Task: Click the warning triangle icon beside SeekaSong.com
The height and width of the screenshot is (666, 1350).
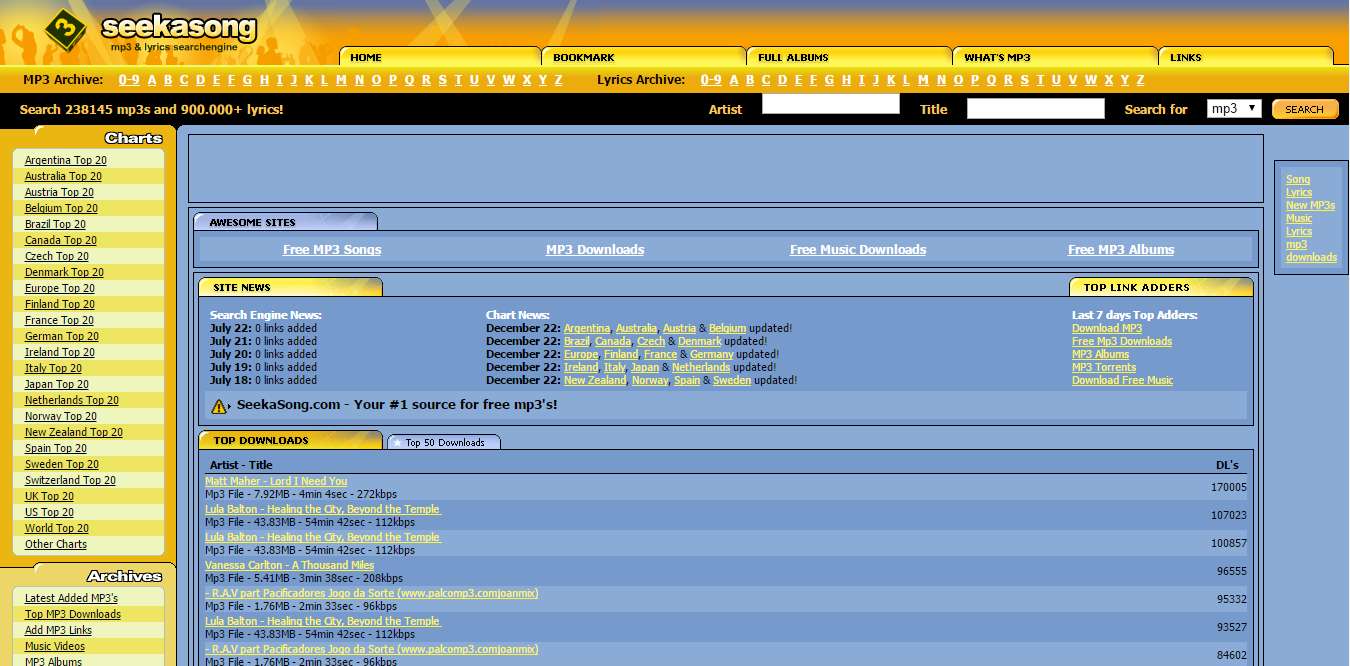Action: point(219,406)
